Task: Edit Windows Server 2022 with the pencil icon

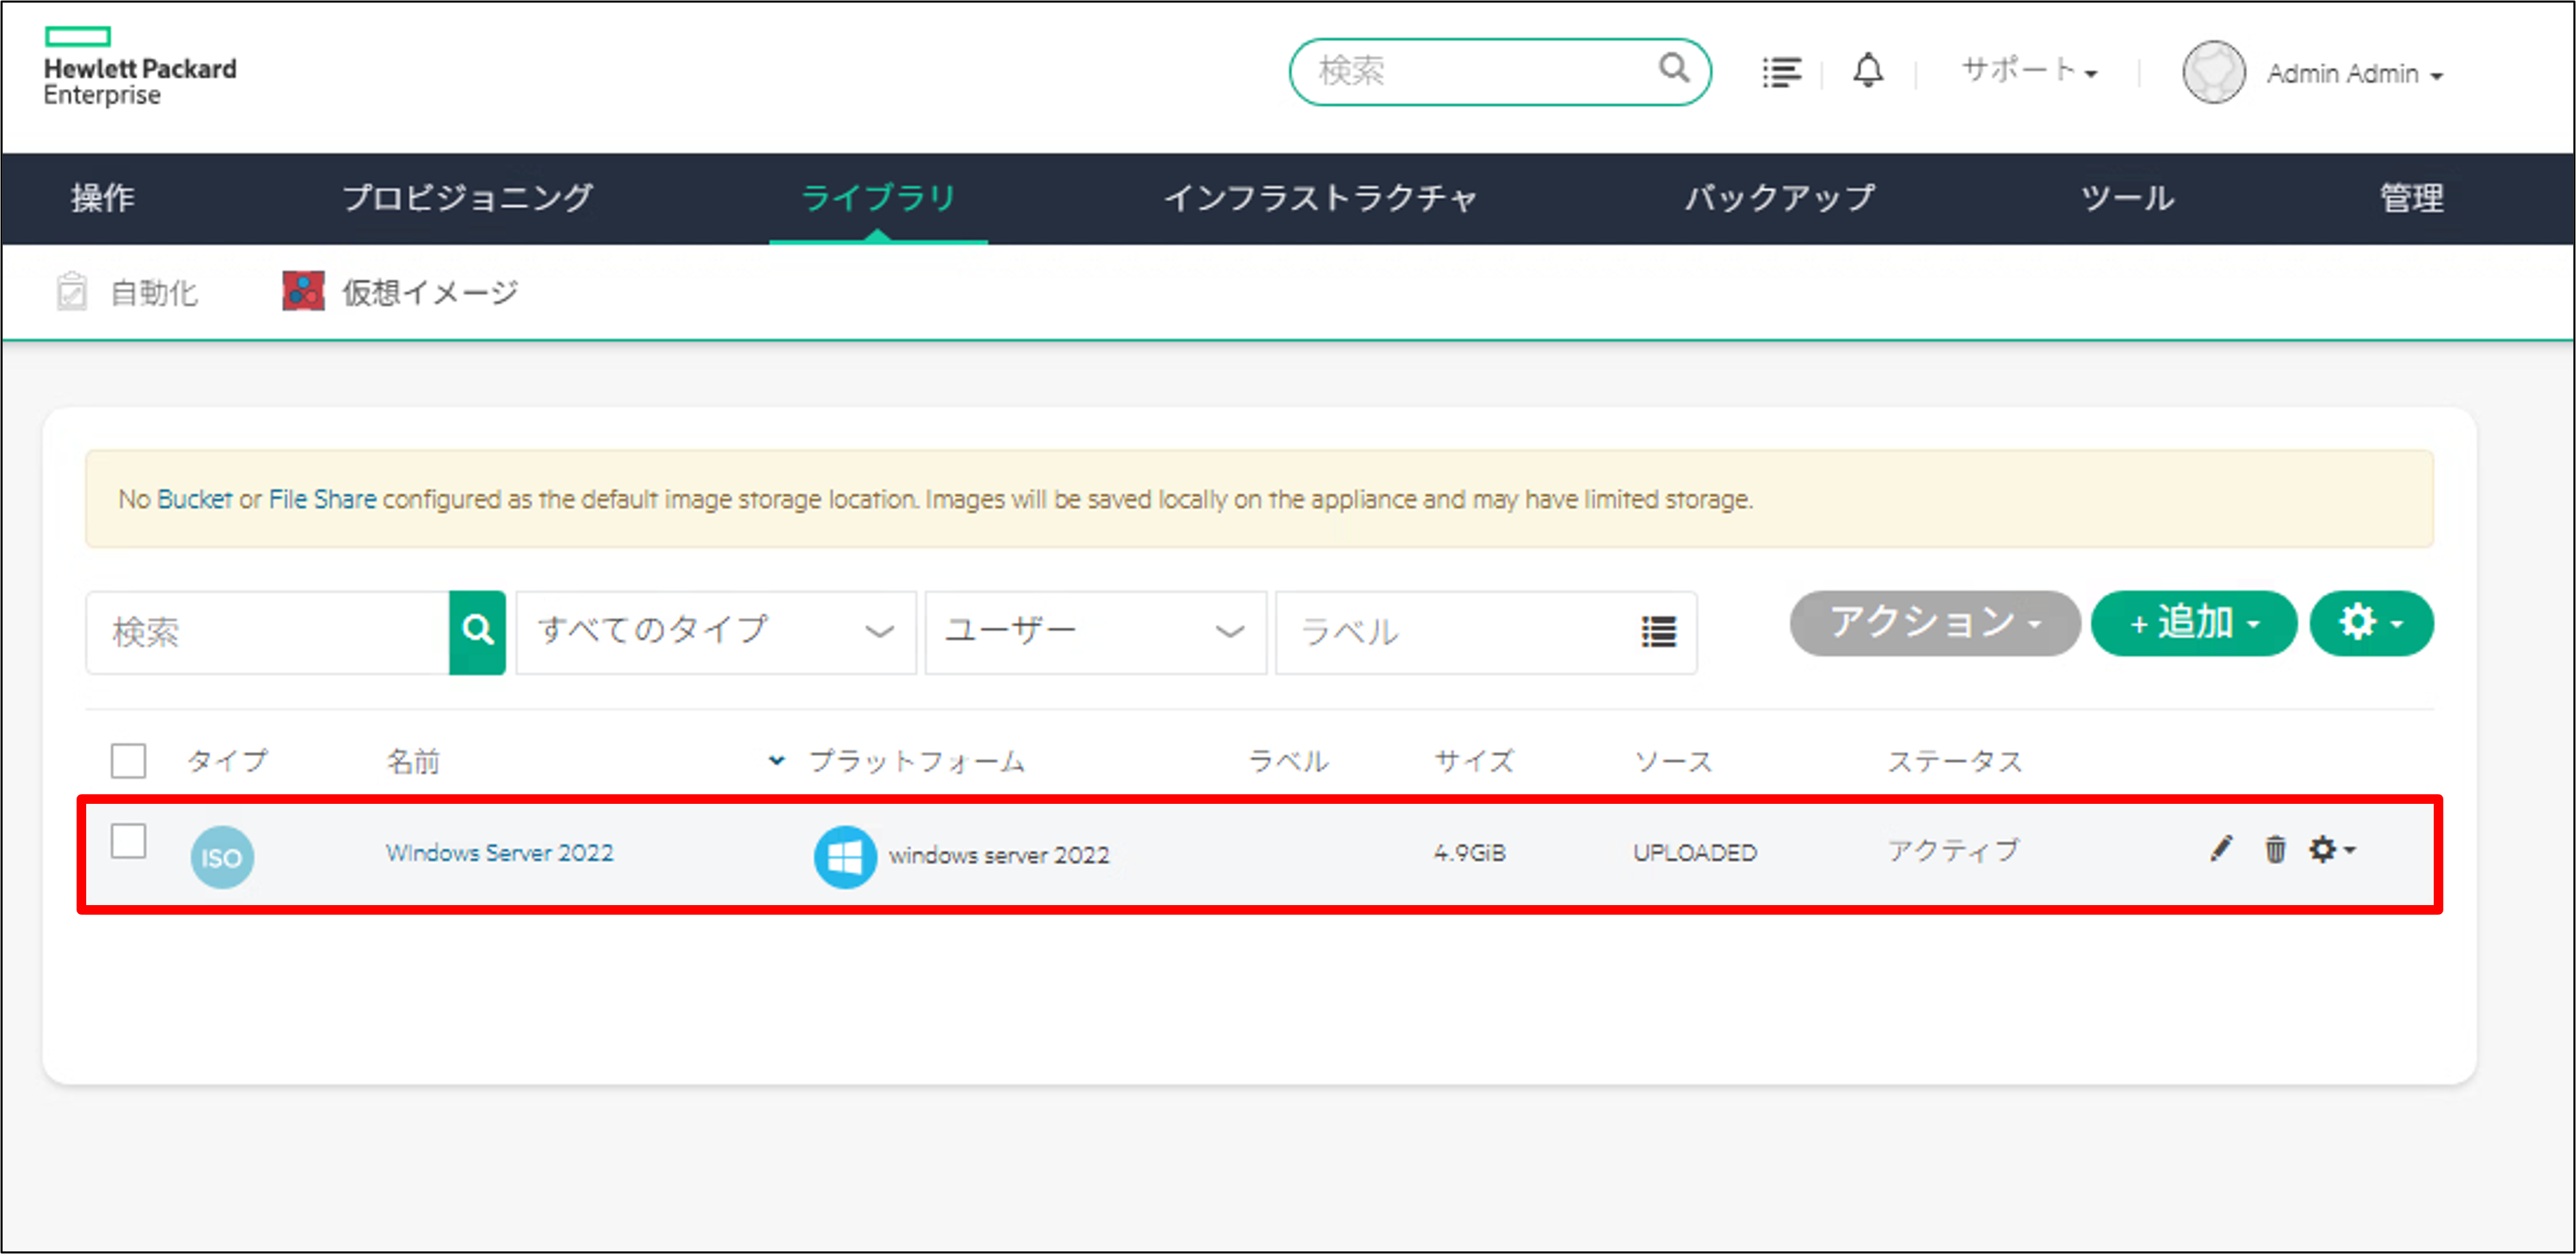Action: click(x=2221, y=850)
